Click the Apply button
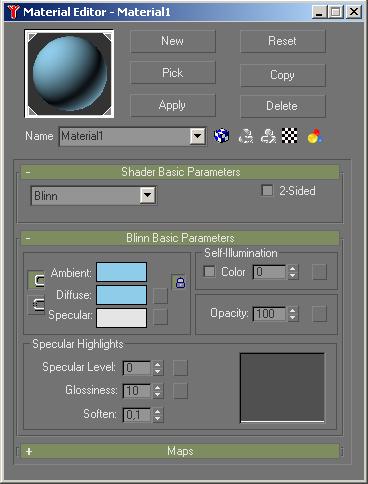Image resolution: width=368 pixels, height=484 pixels. pos(173,105)
